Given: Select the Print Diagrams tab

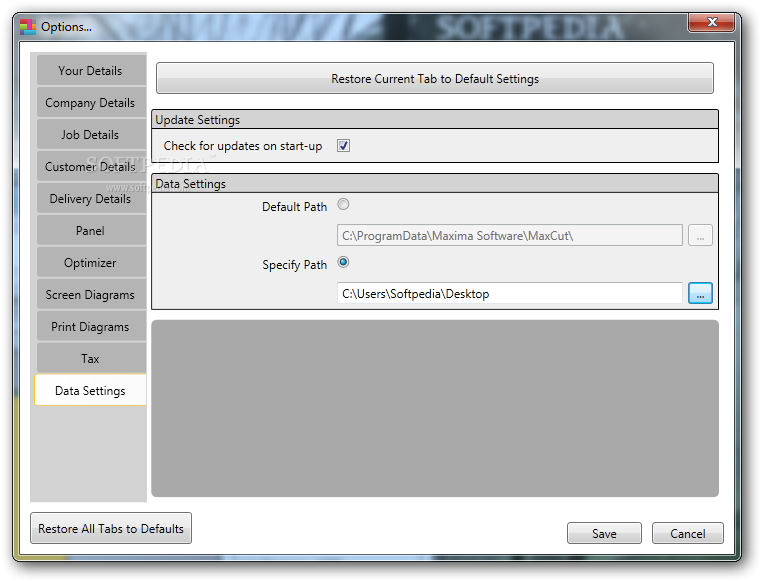Looking at the screenshot, I should pos(91,327).
